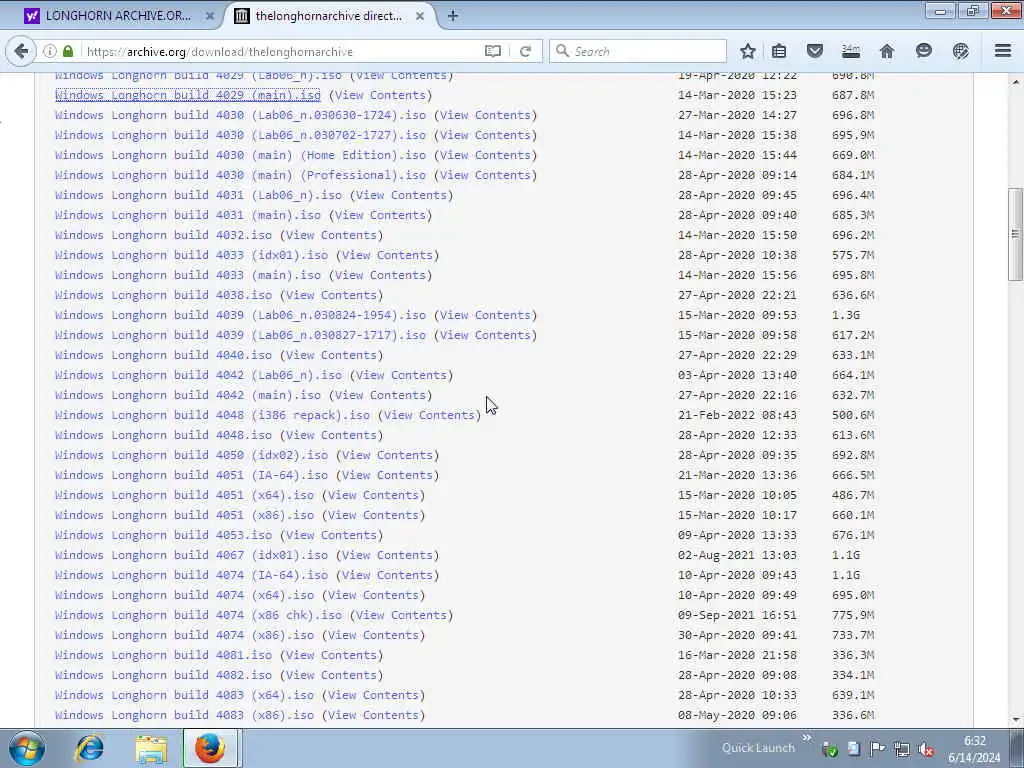Go to the Firefox home page
Image resolution: width=1024 pixels, height=768 pixels.
click(886, 51)
